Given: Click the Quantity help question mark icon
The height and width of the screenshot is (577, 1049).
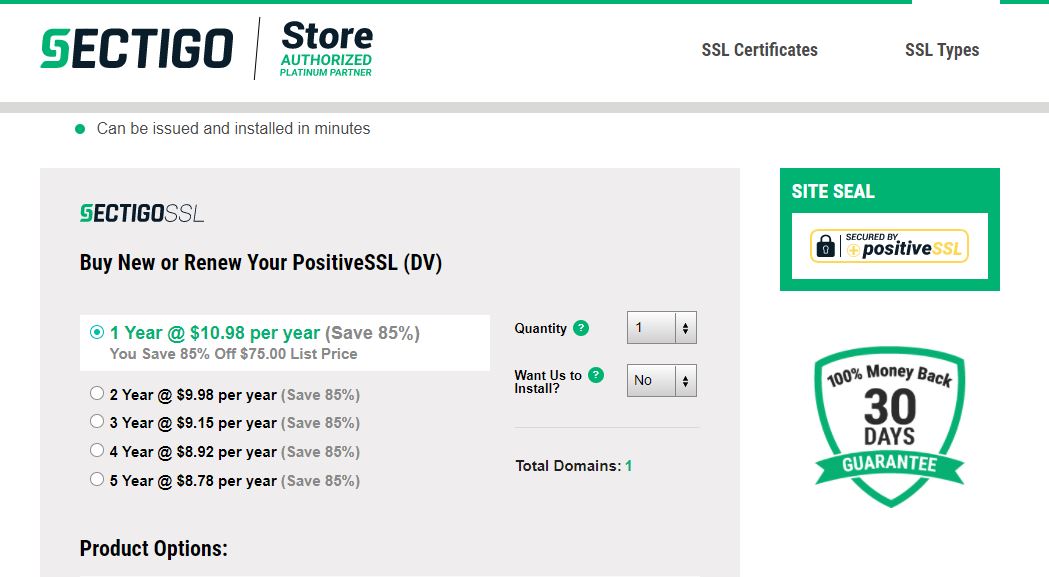Looking at the screenshot, I should click(581, 328).
